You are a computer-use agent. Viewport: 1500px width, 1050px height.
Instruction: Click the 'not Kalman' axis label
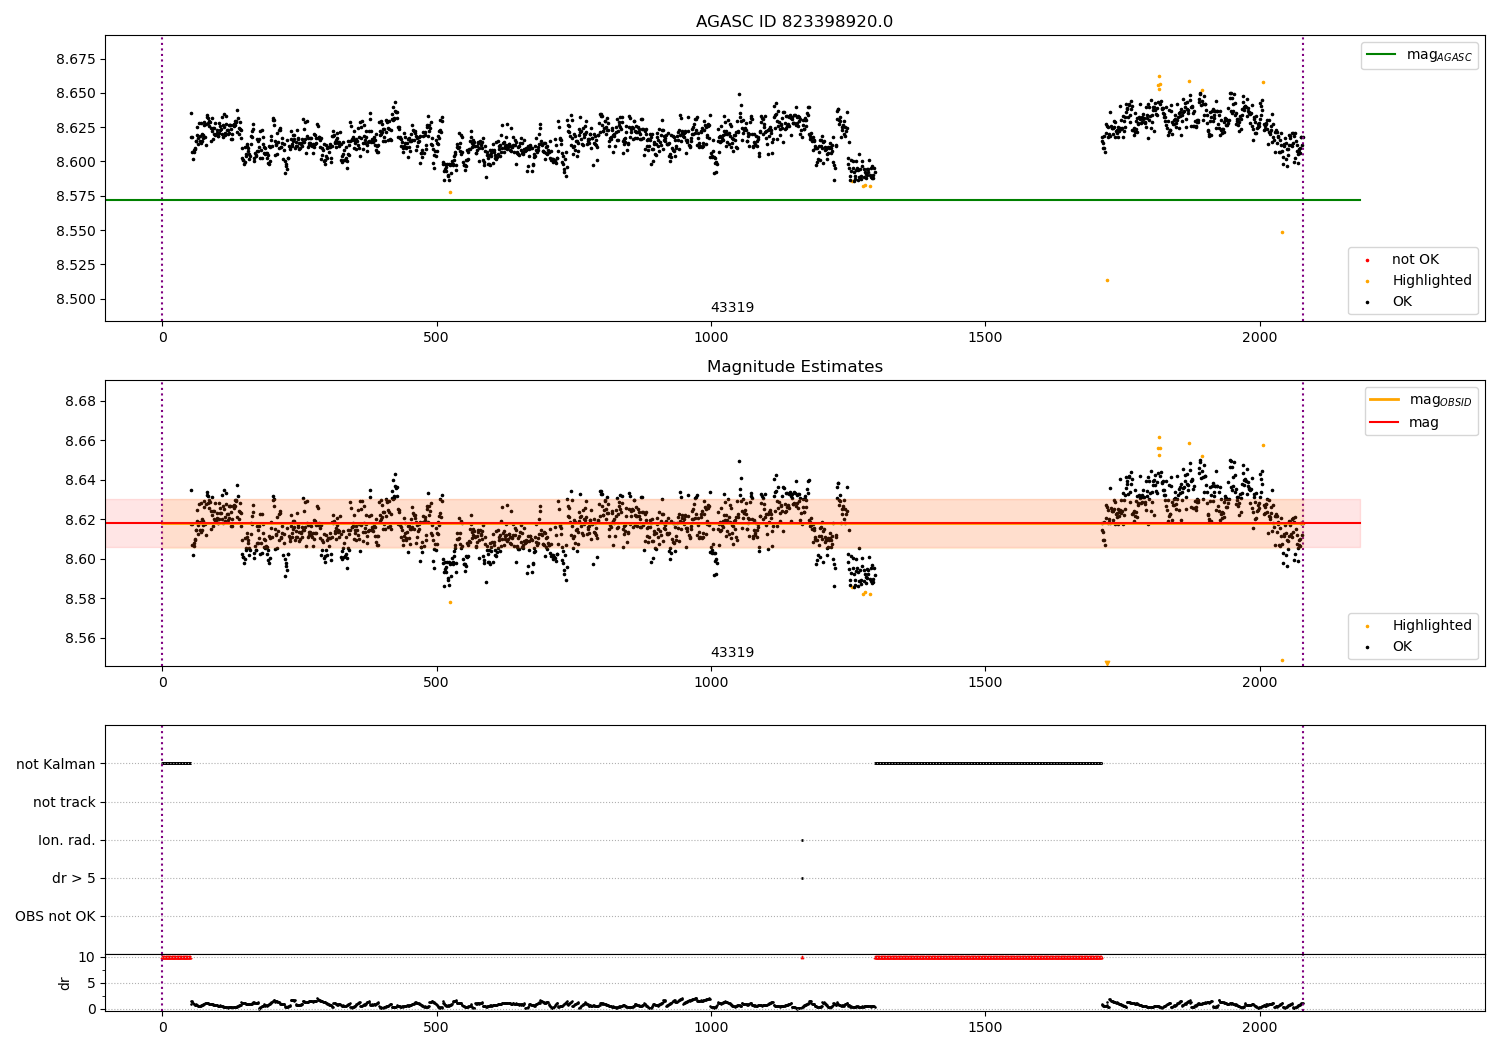point(56,764)
